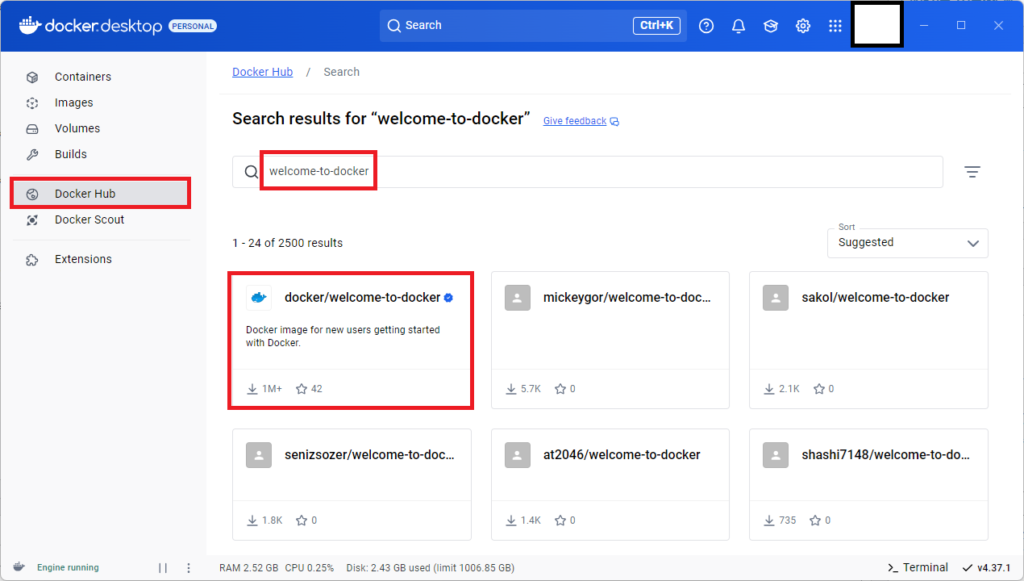The height and width of the screenshot is (581, 1024).
Task: Click the v4.37.1 version indicator
Action: click(x=986, y=568)
